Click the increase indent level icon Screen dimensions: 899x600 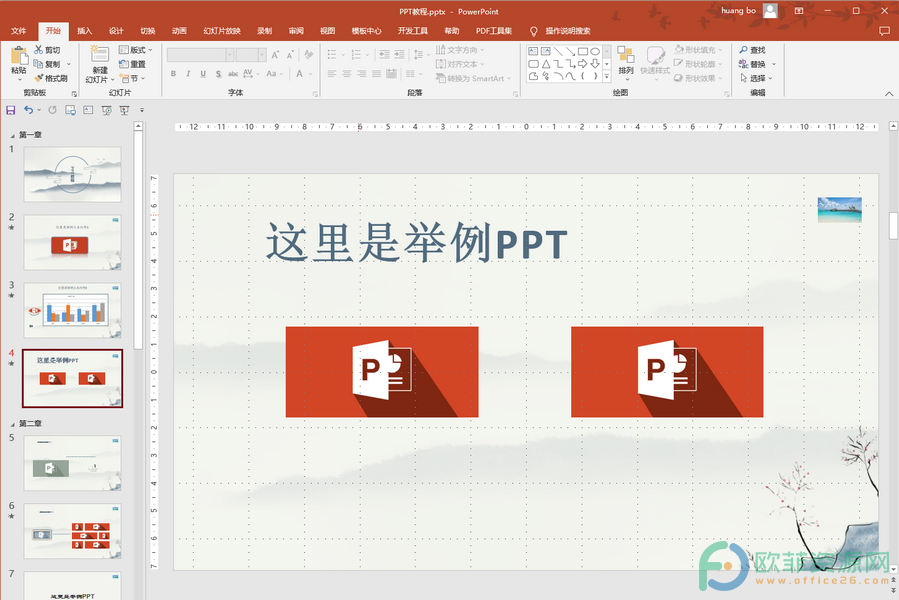point(399,54)
